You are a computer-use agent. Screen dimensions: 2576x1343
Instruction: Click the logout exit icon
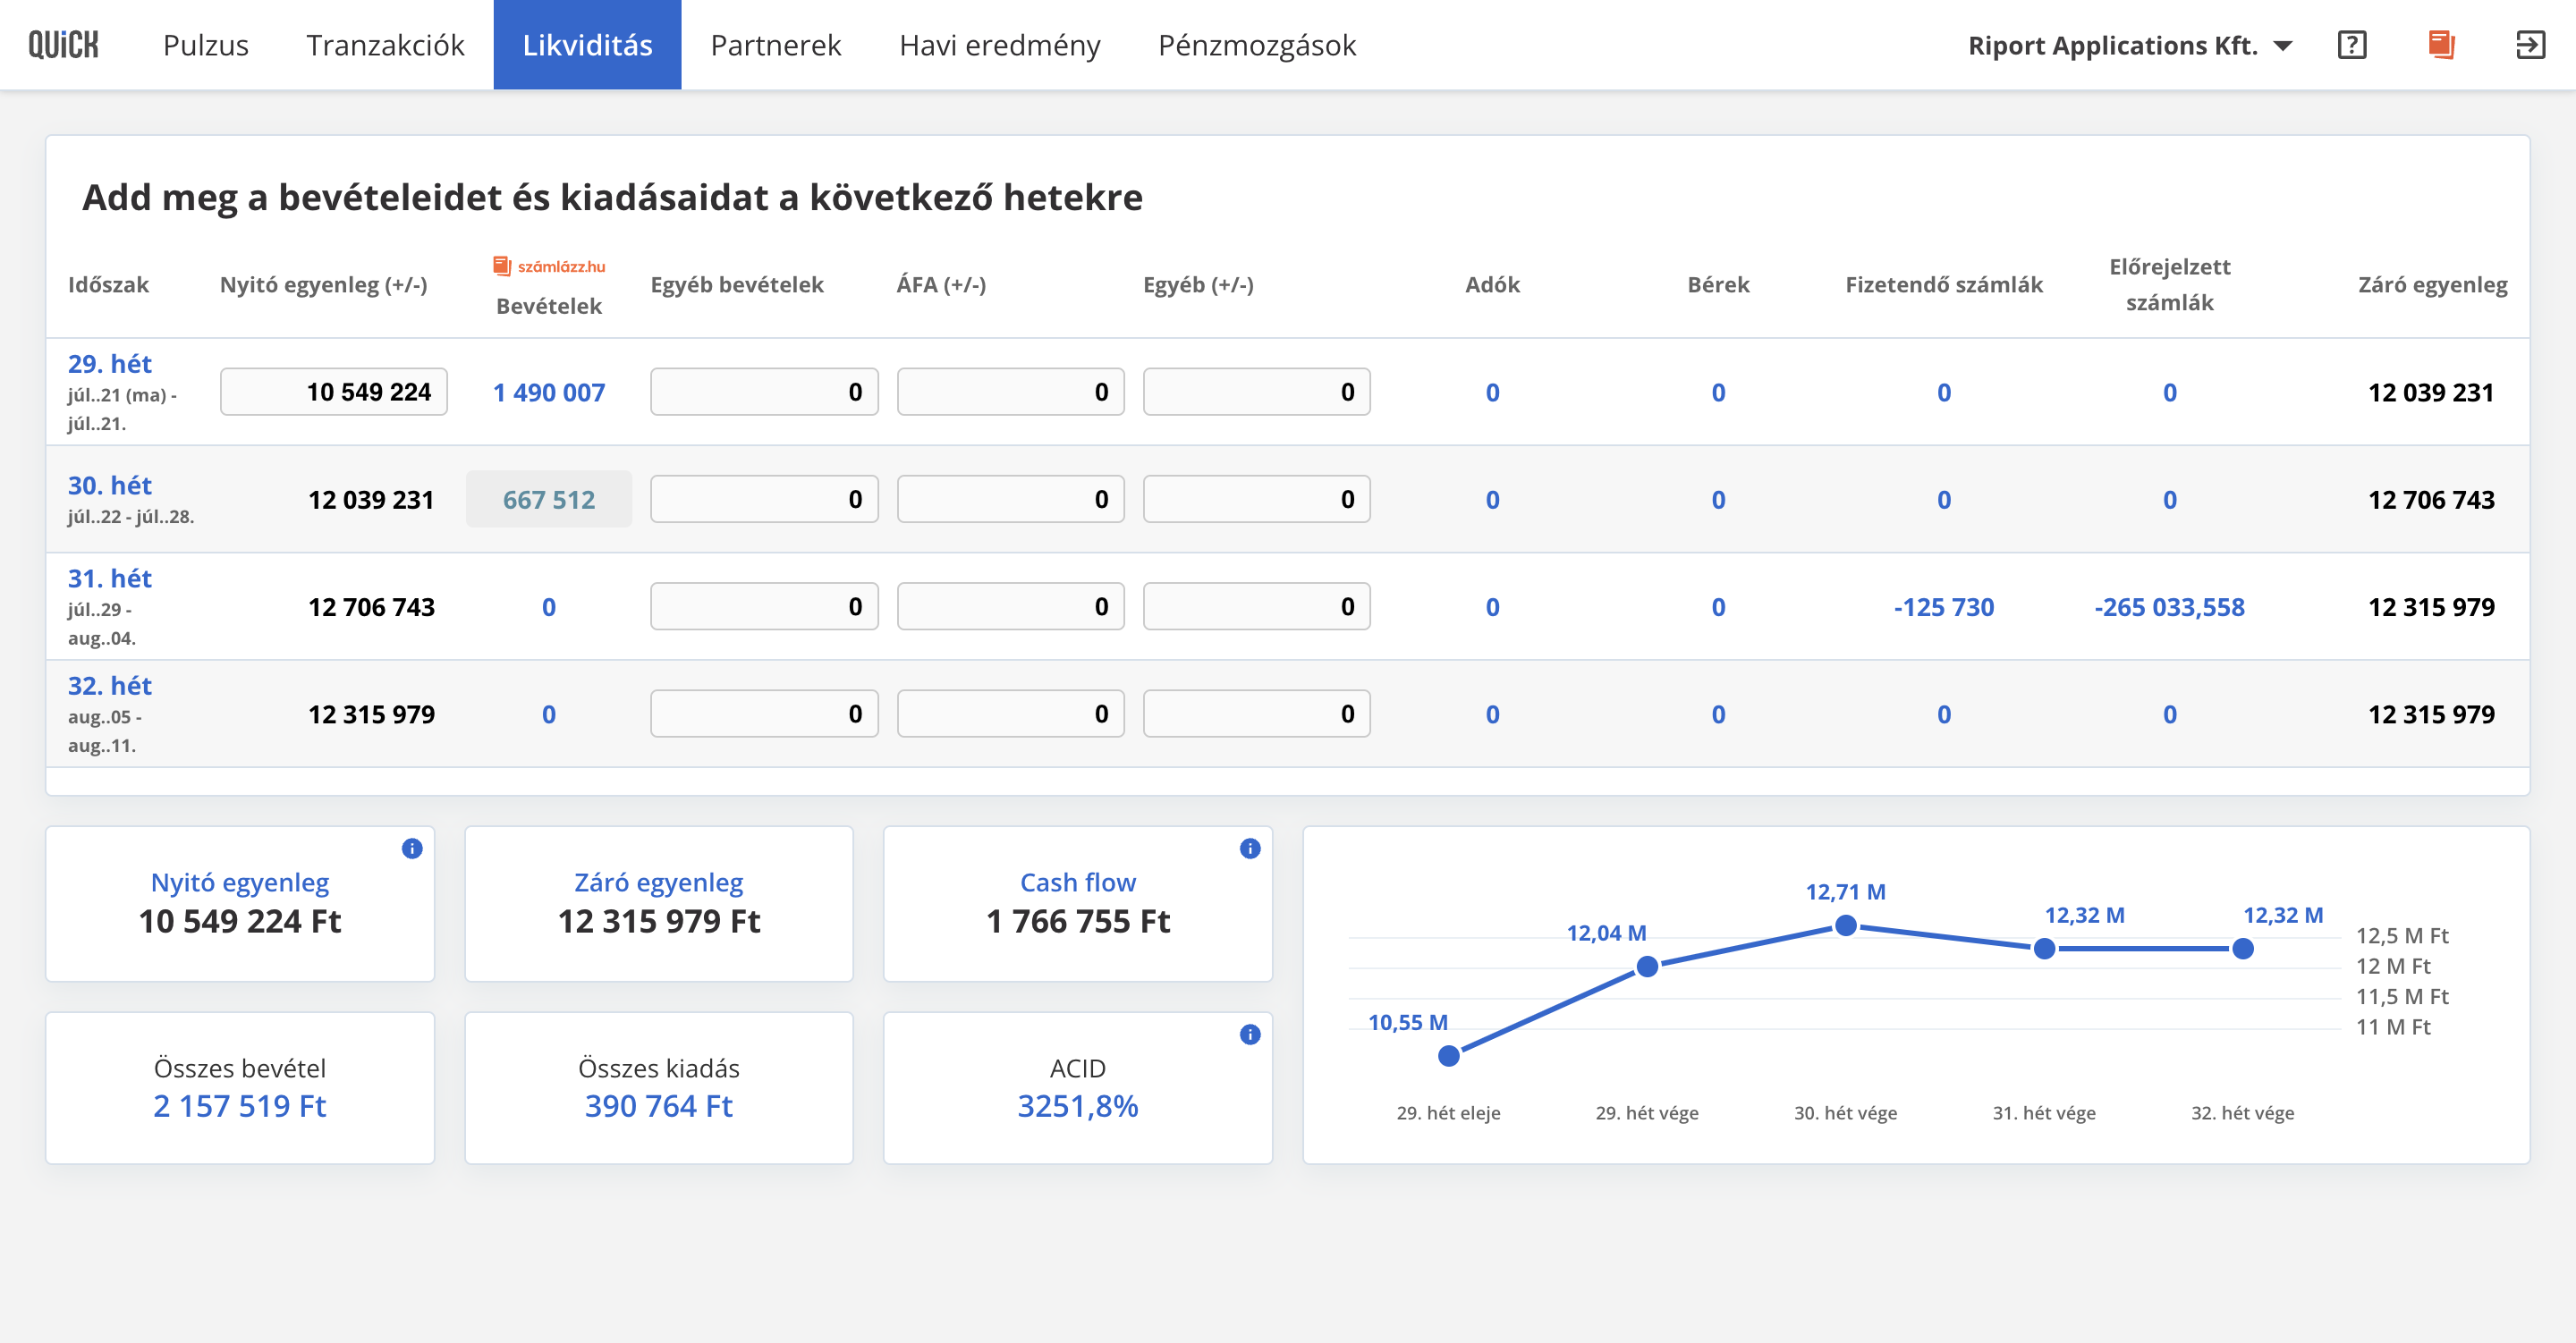pyautogui.click(x=2530, y=45)
